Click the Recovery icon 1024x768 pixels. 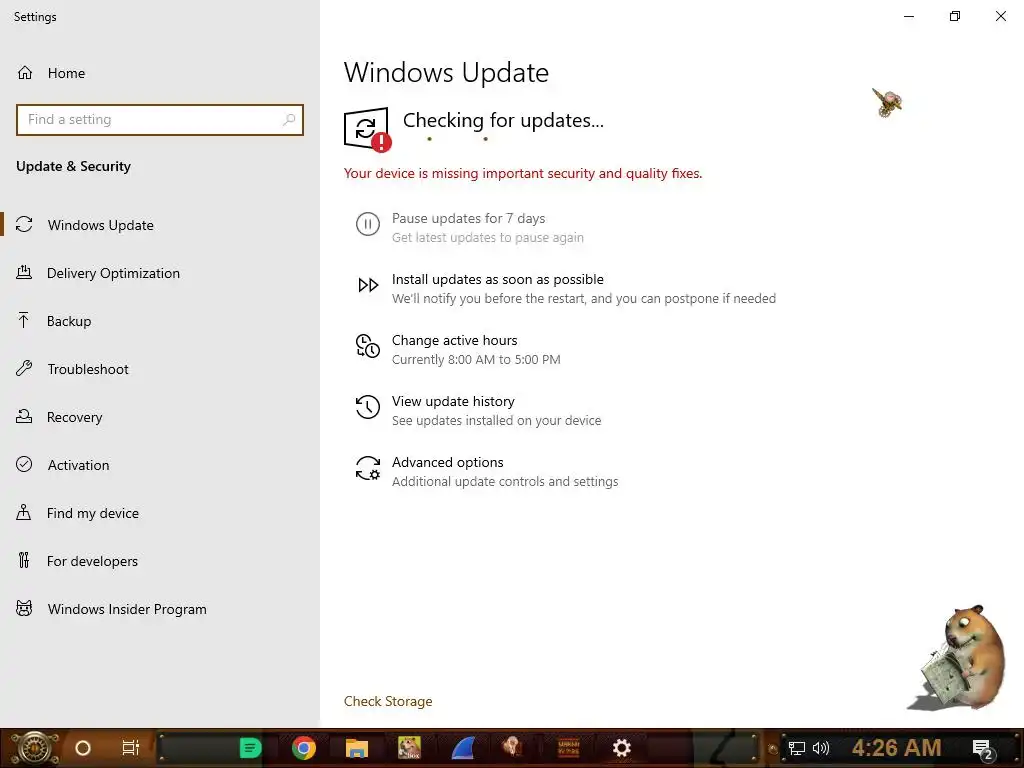point(24,416)
